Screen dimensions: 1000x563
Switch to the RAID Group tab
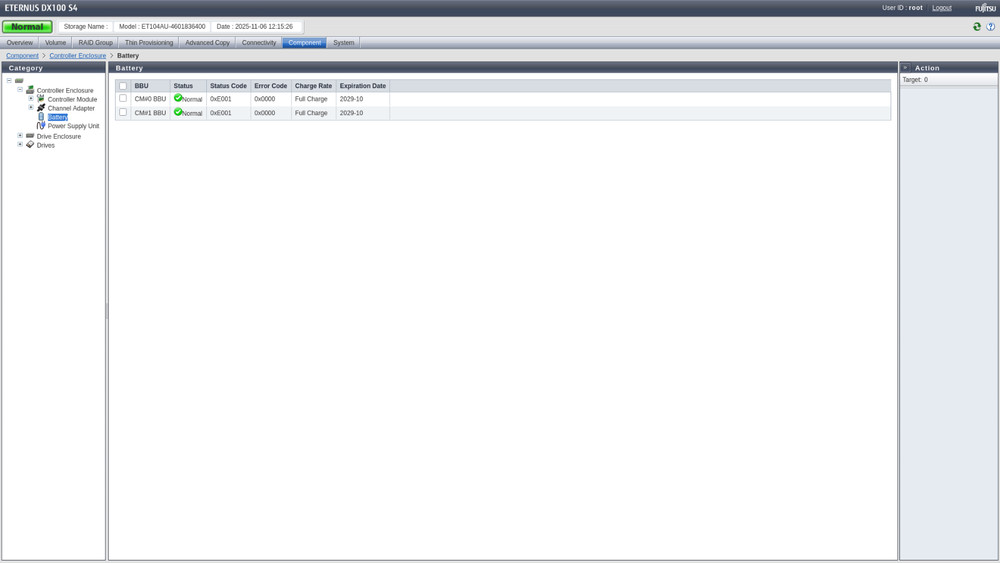(96, 43)
